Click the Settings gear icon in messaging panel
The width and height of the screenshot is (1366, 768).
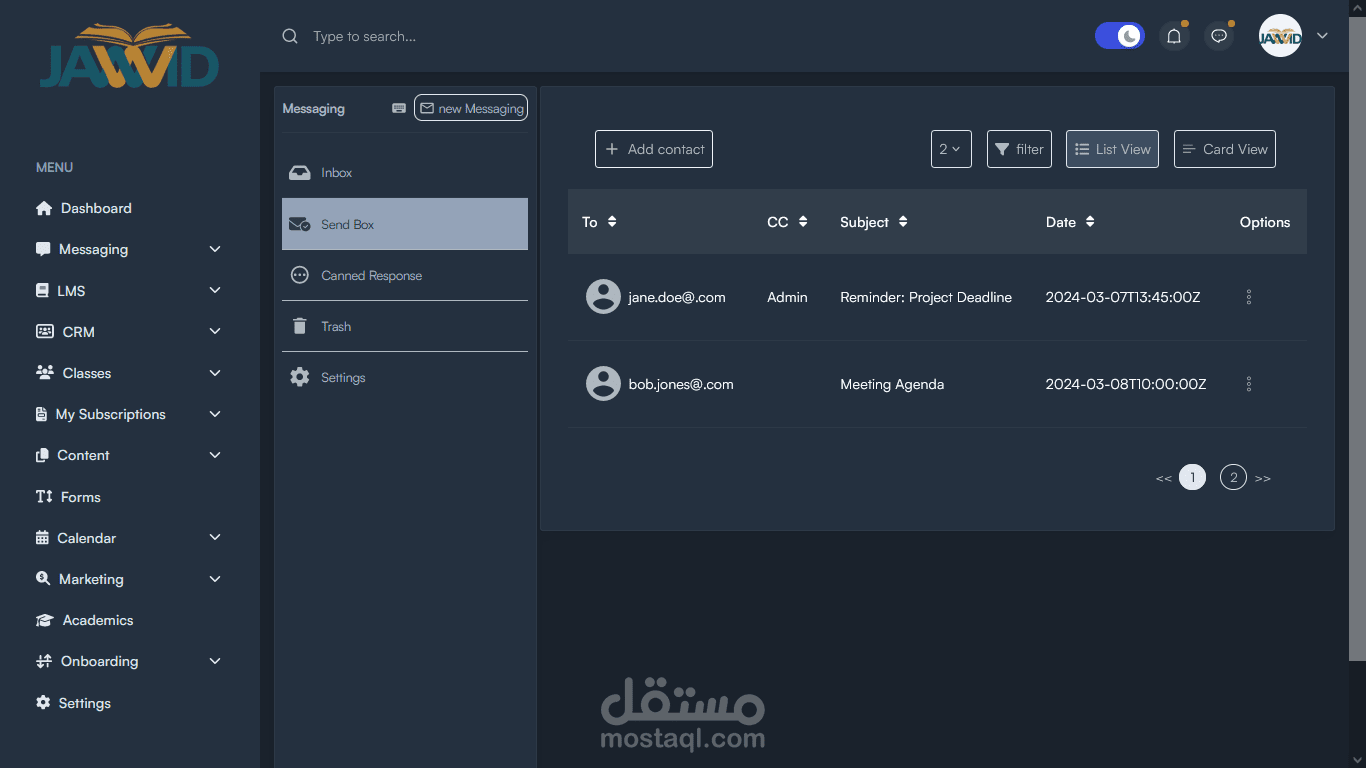coord(299,377)
